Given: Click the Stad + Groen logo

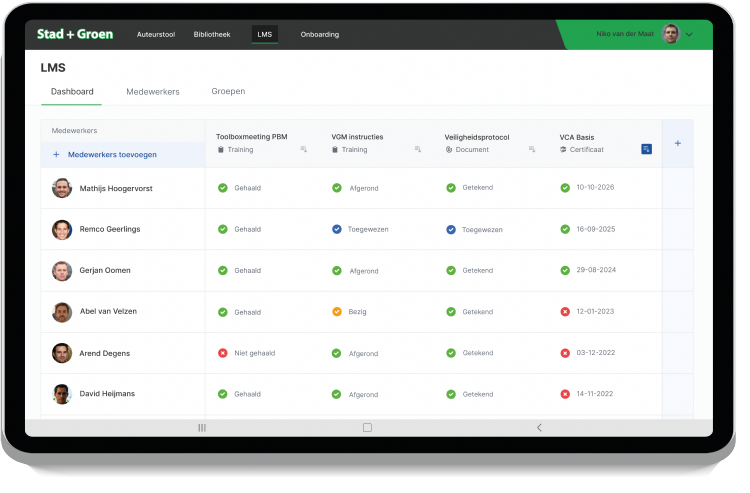Looking at the screenshot, I should pyautogui.click(x=75, y=34).
